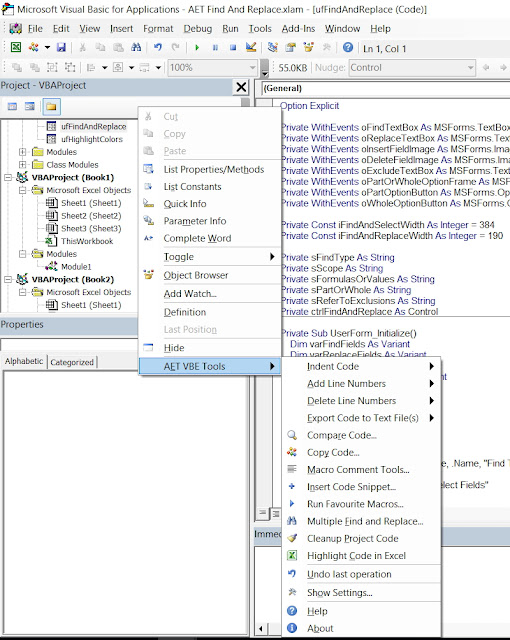Open Project Explorer toolbar icon

273,48
